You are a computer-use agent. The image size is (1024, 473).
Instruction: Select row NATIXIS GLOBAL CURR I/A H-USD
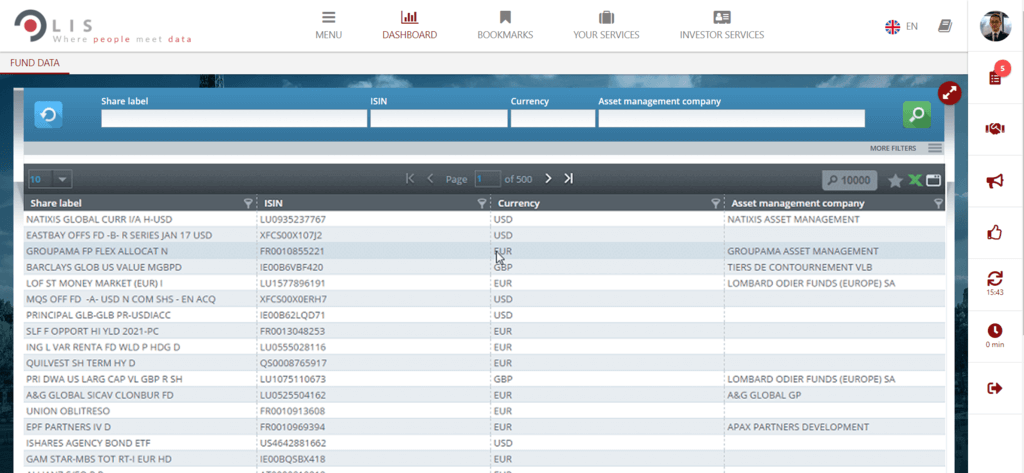[485, 220]
